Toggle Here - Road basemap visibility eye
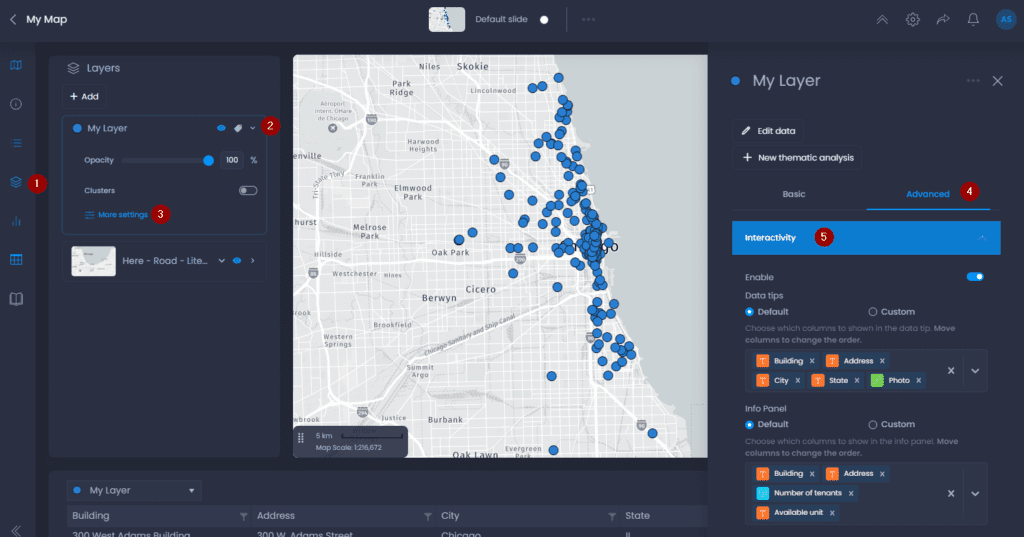 [237, 261]
